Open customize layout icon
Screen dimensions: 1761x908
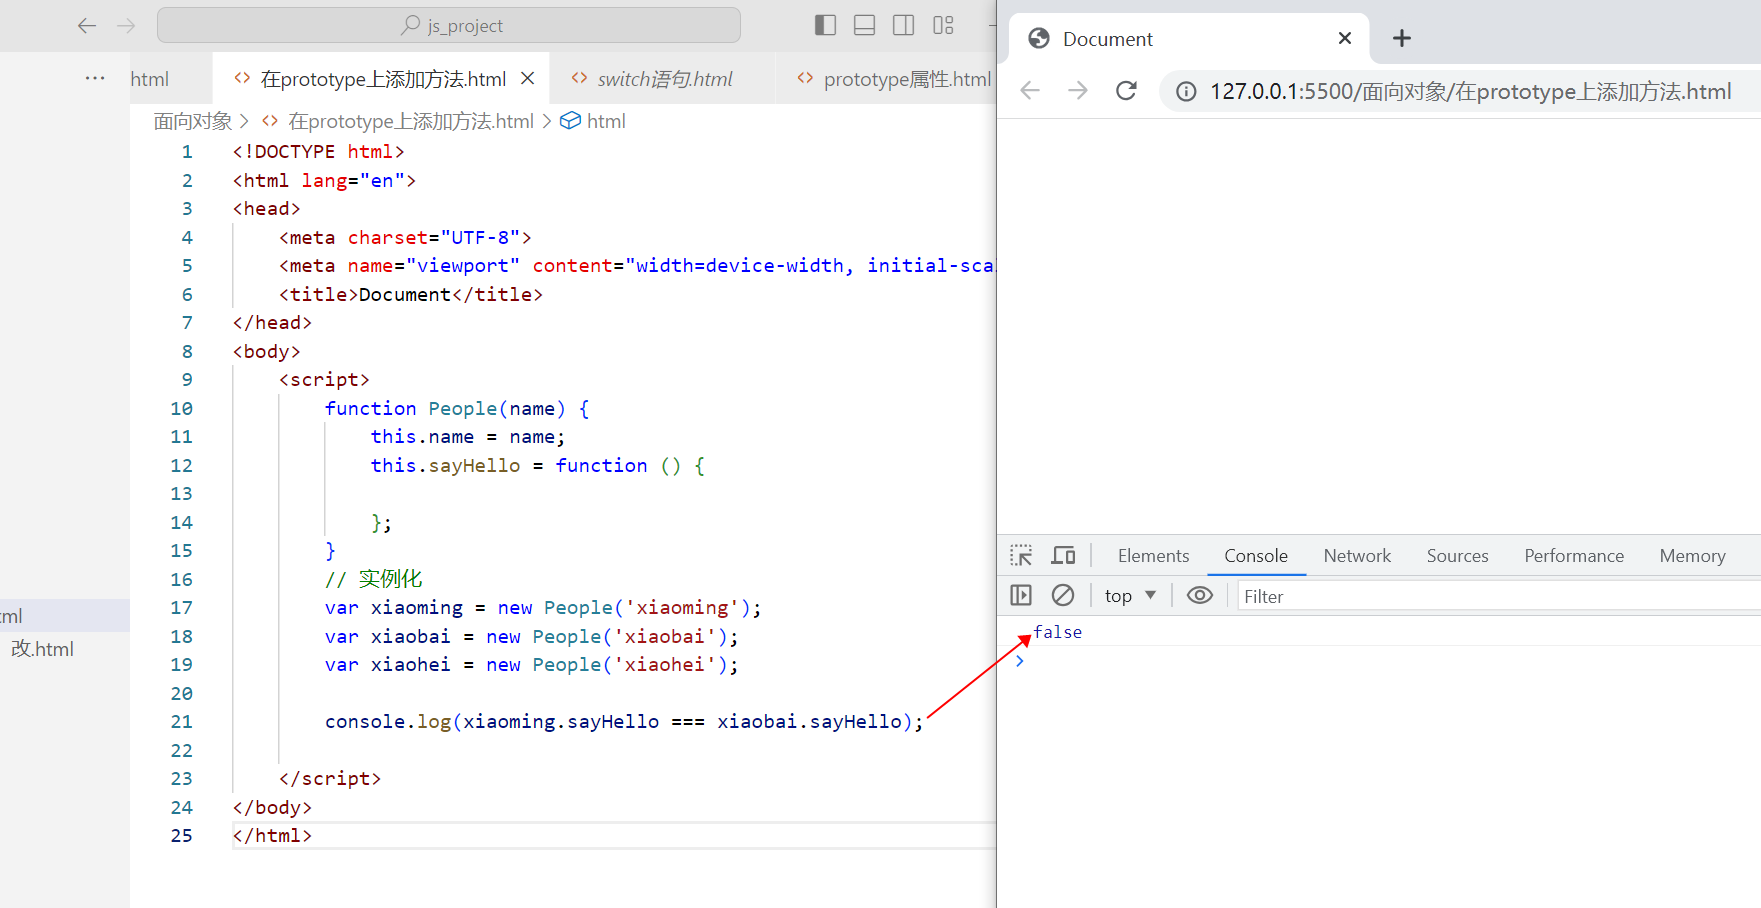(x=943, y=25)
